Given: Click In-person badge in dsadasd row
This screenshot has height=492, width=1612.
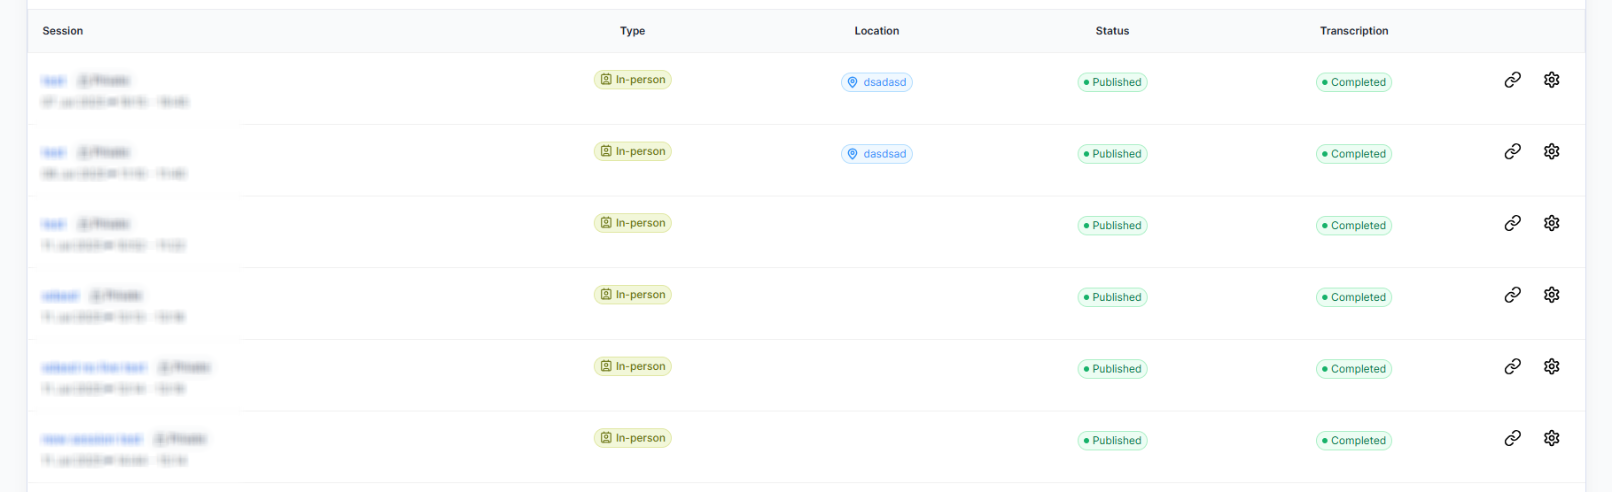Looking at the screenshot, I should click(633, 80).
